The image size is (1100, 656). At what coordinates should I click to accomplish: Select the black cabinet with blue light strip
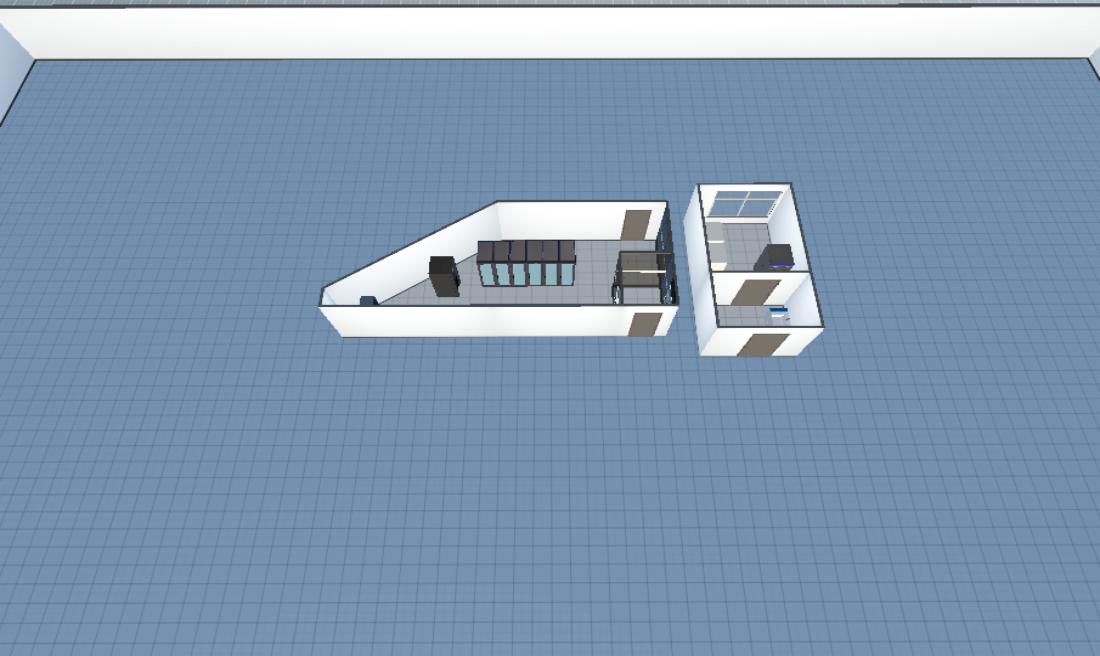click(x=777, y=258)
